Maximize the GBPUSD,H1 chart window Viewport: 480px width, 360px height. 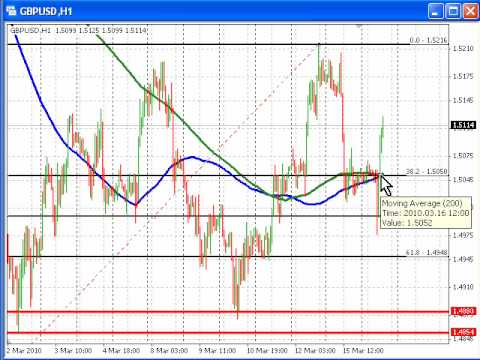453,11
